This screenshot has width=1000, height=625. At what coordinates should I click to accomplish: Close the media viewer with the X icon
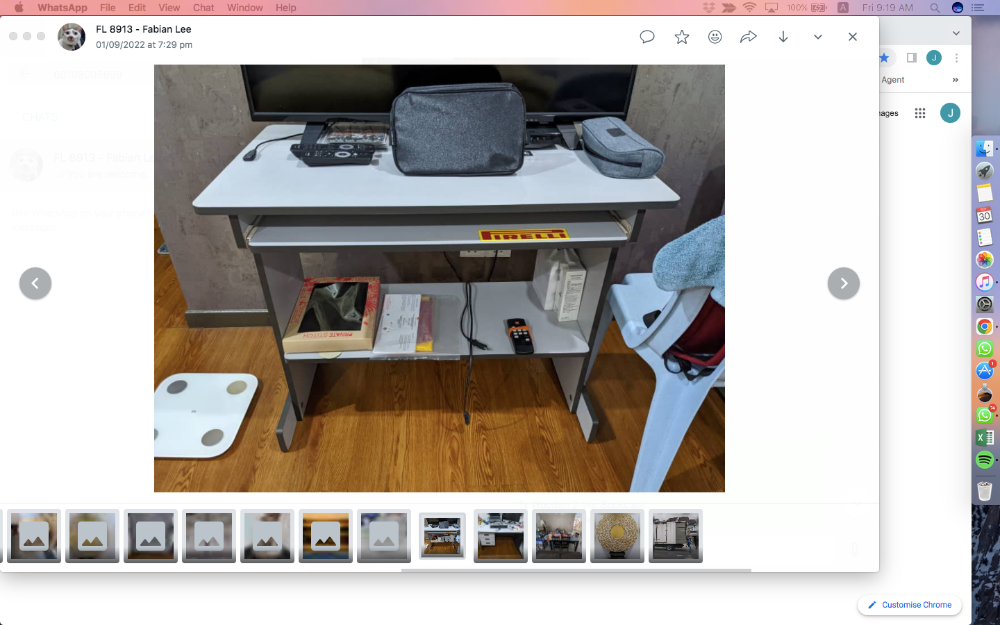tap(853, 37)
